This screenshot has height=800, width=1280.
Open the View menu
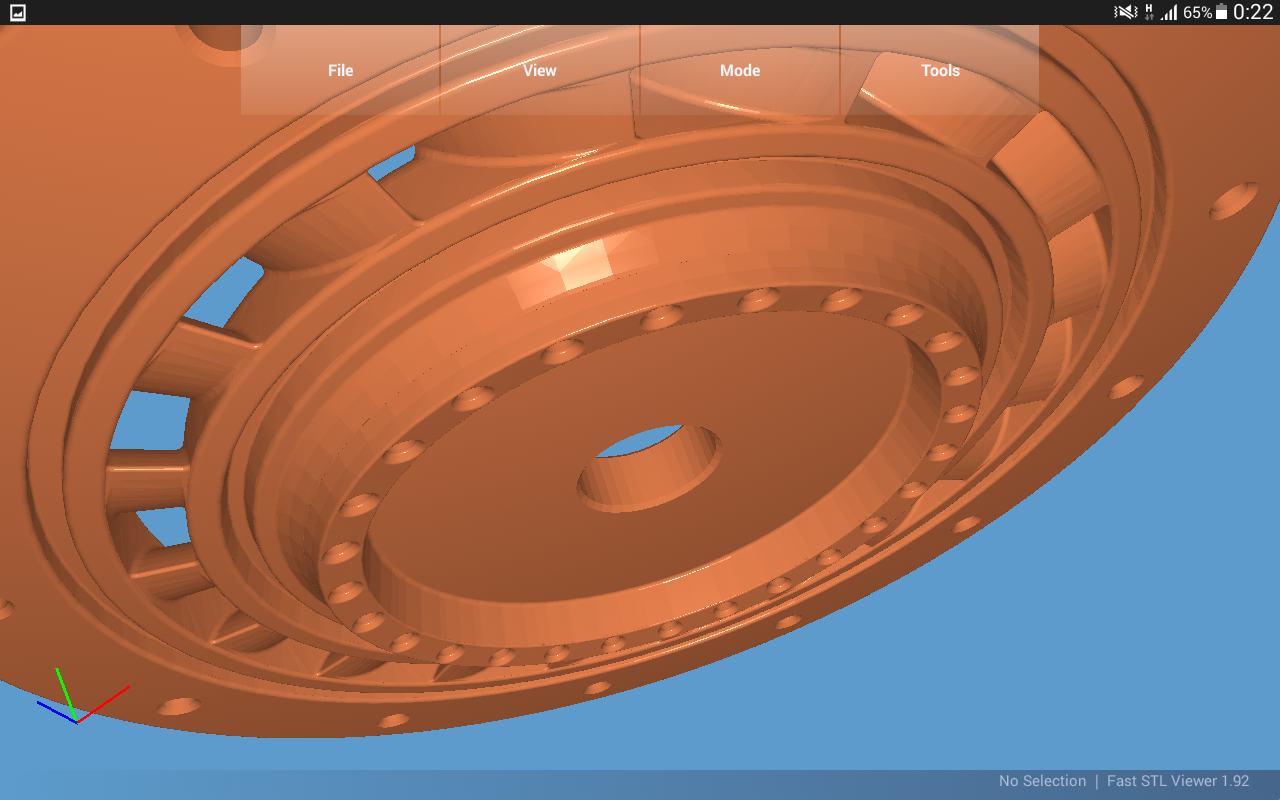540,70
